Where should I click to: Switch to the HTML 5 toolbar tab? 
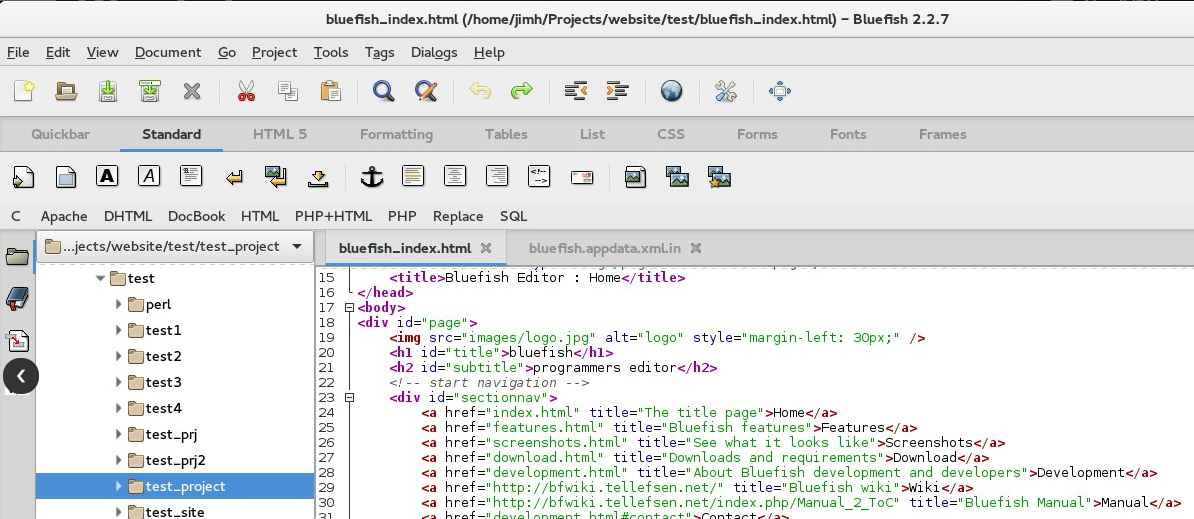point(279,134)
